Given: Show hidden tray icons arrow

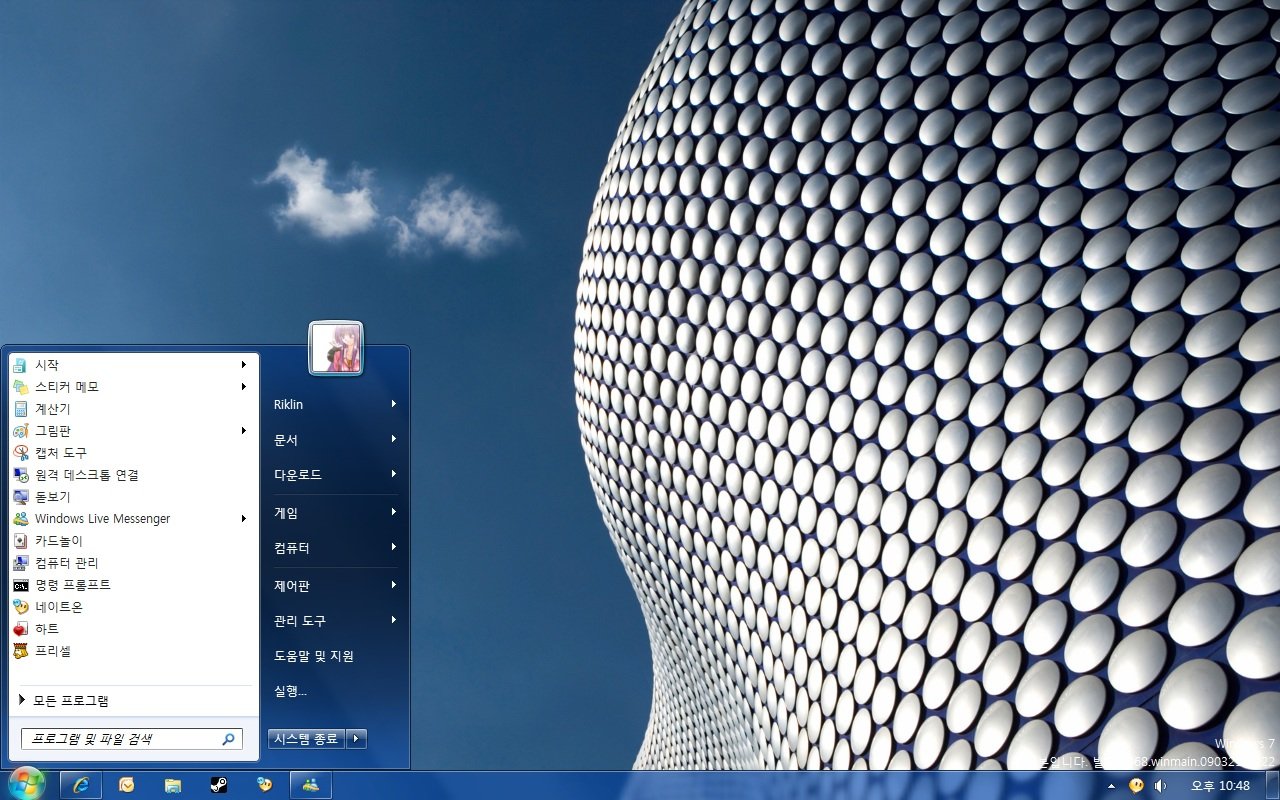Looking at the screenshot, I should click(x=1111, y=786).
